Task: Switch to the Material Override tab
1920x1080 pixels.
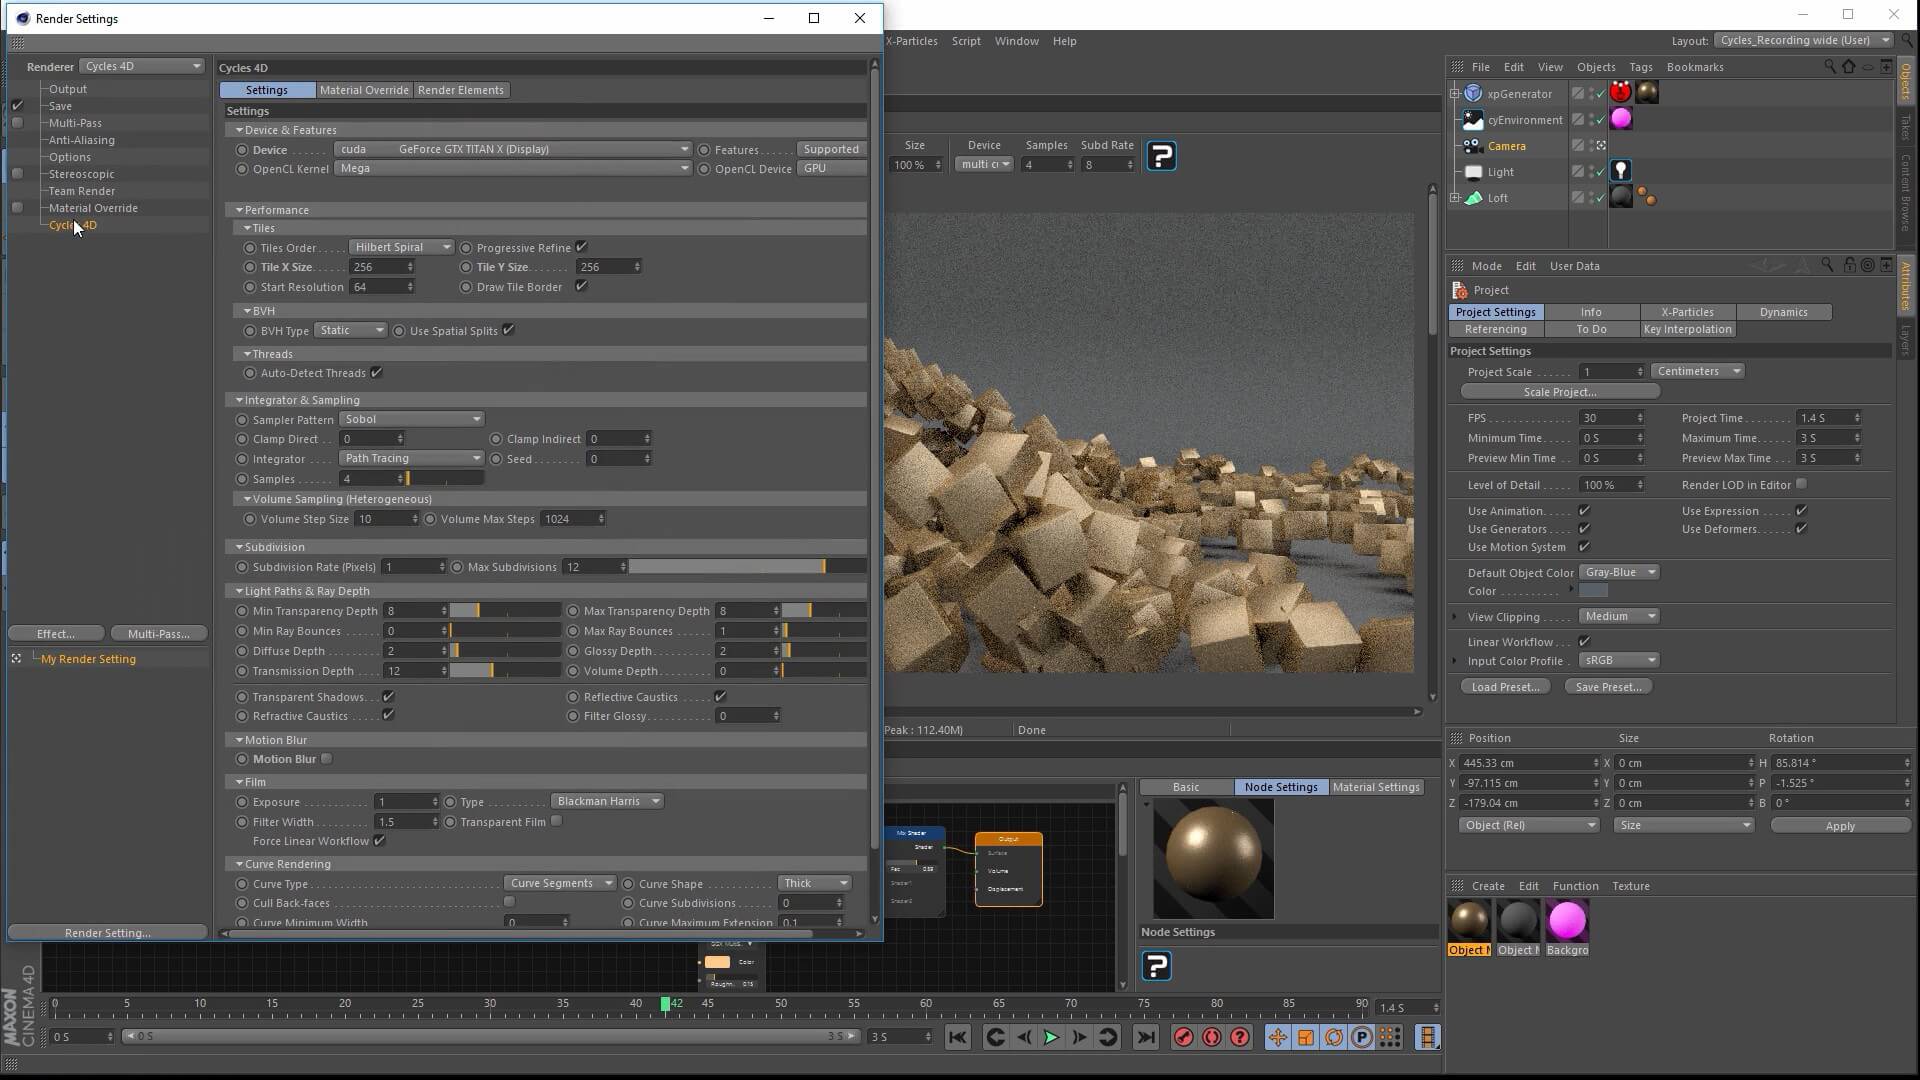Action: [x=364, y=90]
